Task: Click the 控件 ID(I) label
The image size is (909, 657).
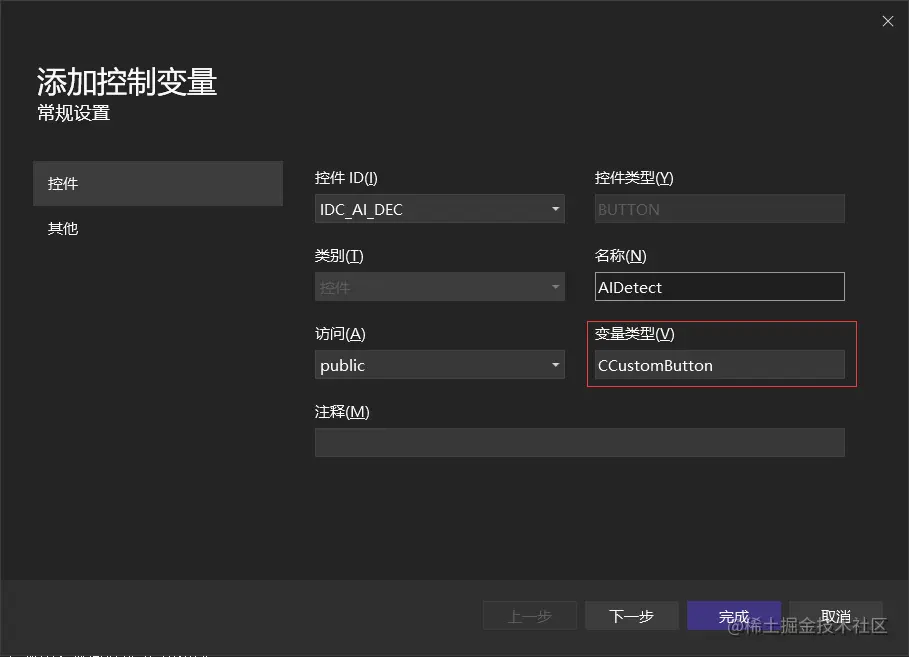Action: (346, 178)
